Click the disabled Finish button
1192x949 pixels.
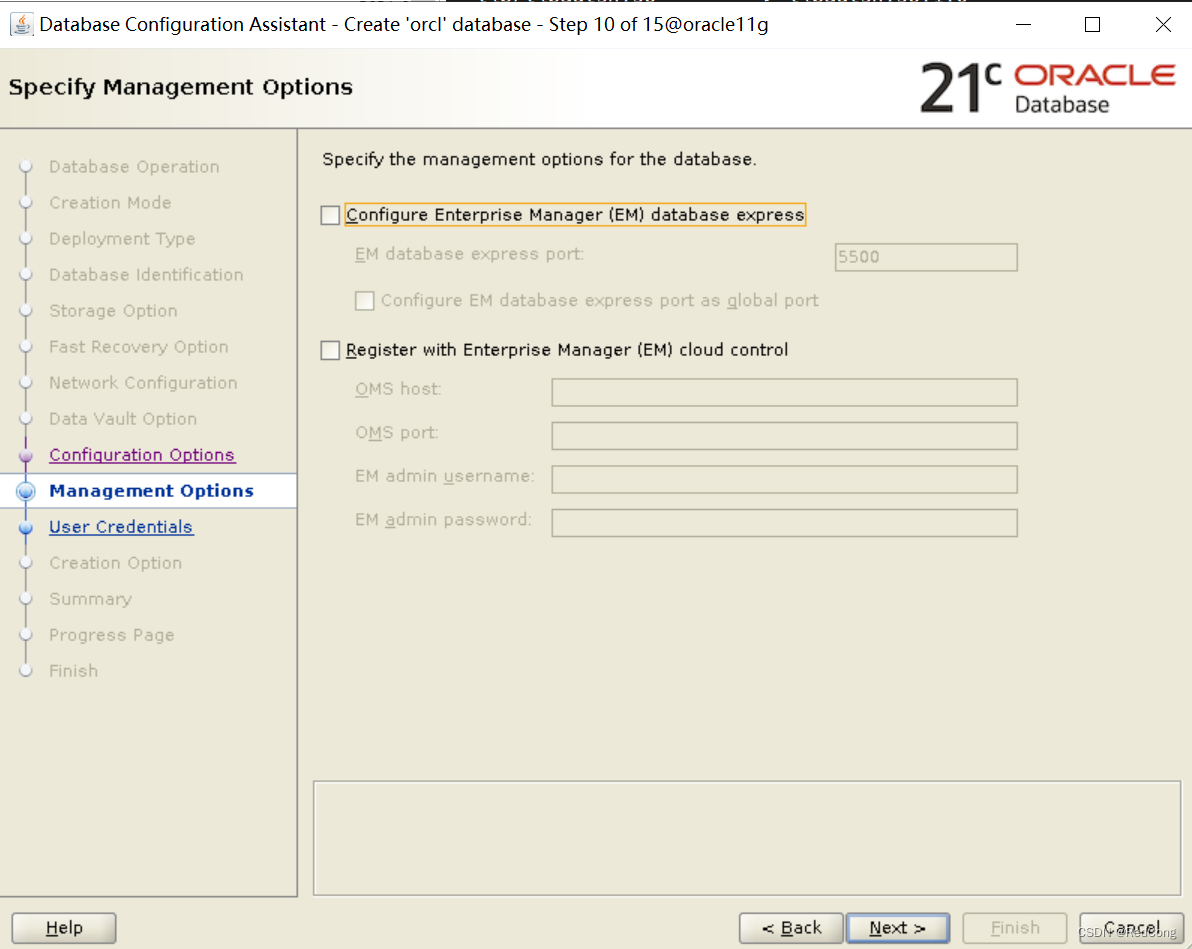1014,928
